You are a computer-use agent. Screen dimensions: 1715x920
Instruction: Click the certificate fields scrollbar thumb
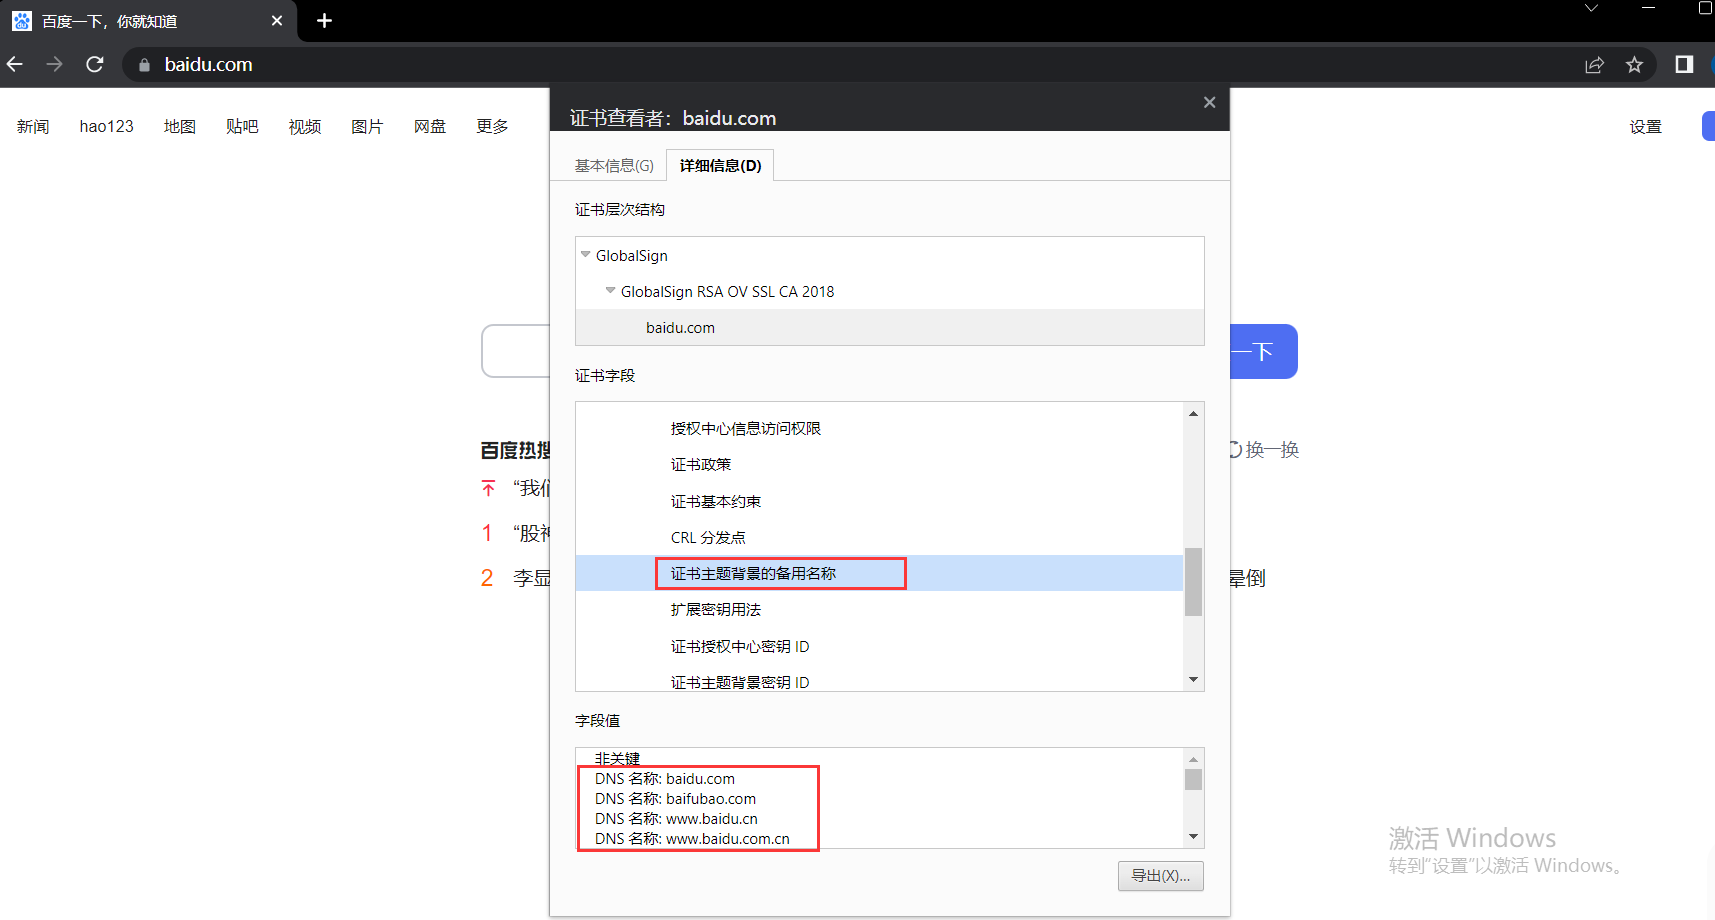pos(1193,582)
